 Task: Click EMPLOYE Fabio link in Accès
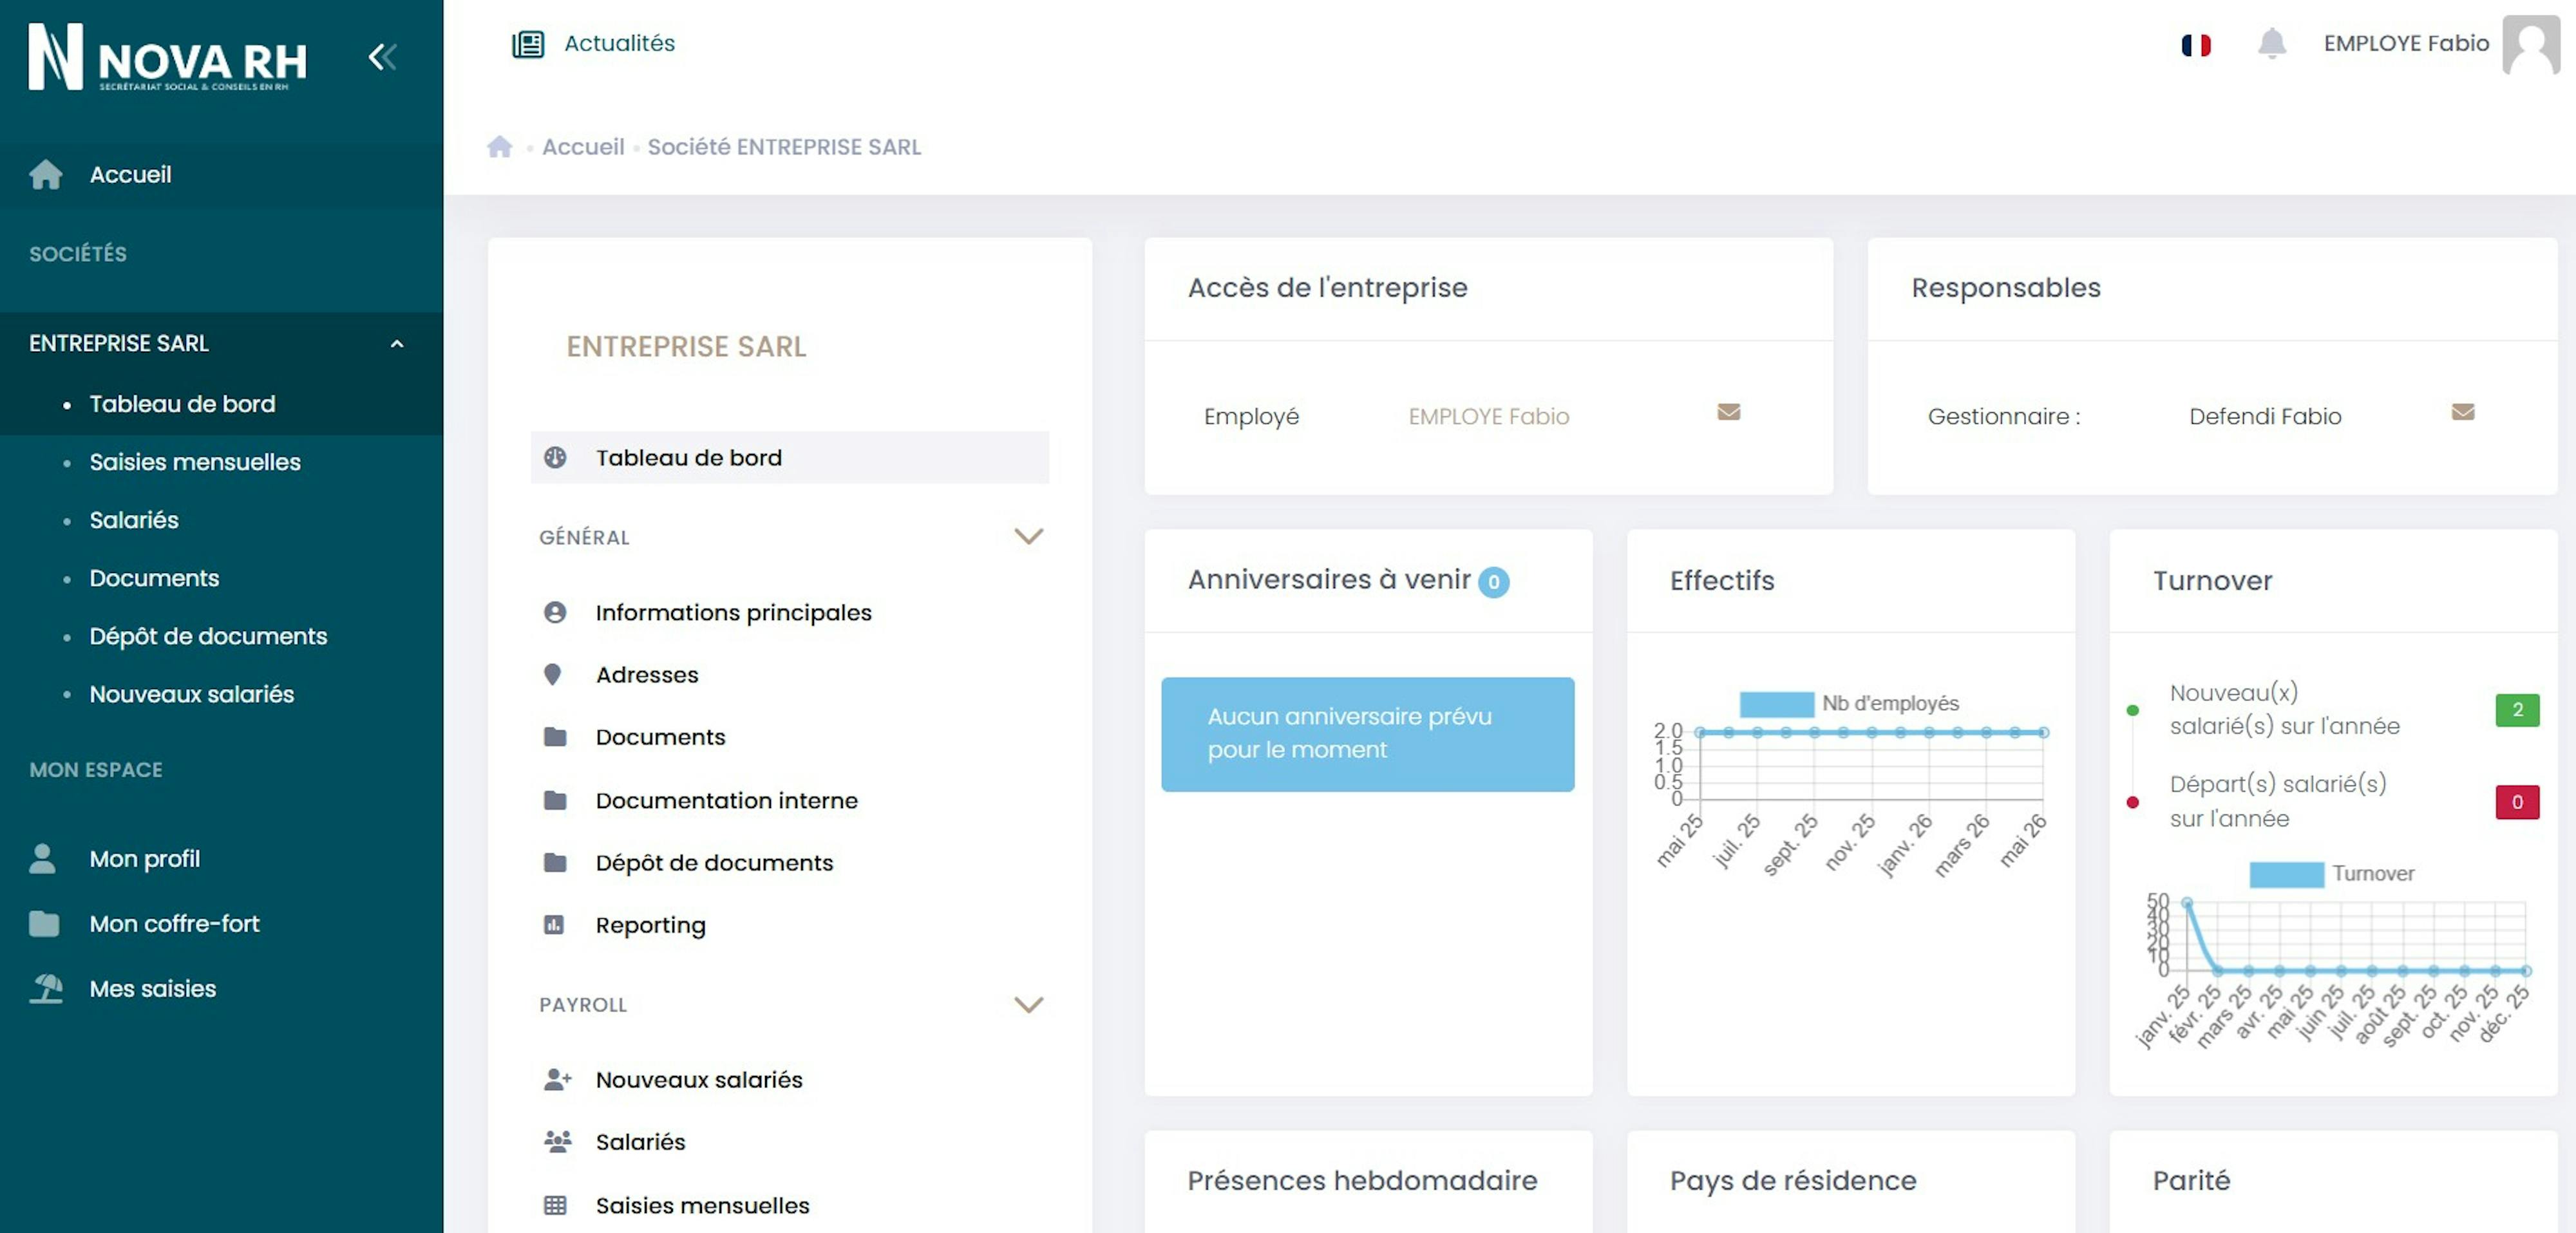pos(1488,416)
